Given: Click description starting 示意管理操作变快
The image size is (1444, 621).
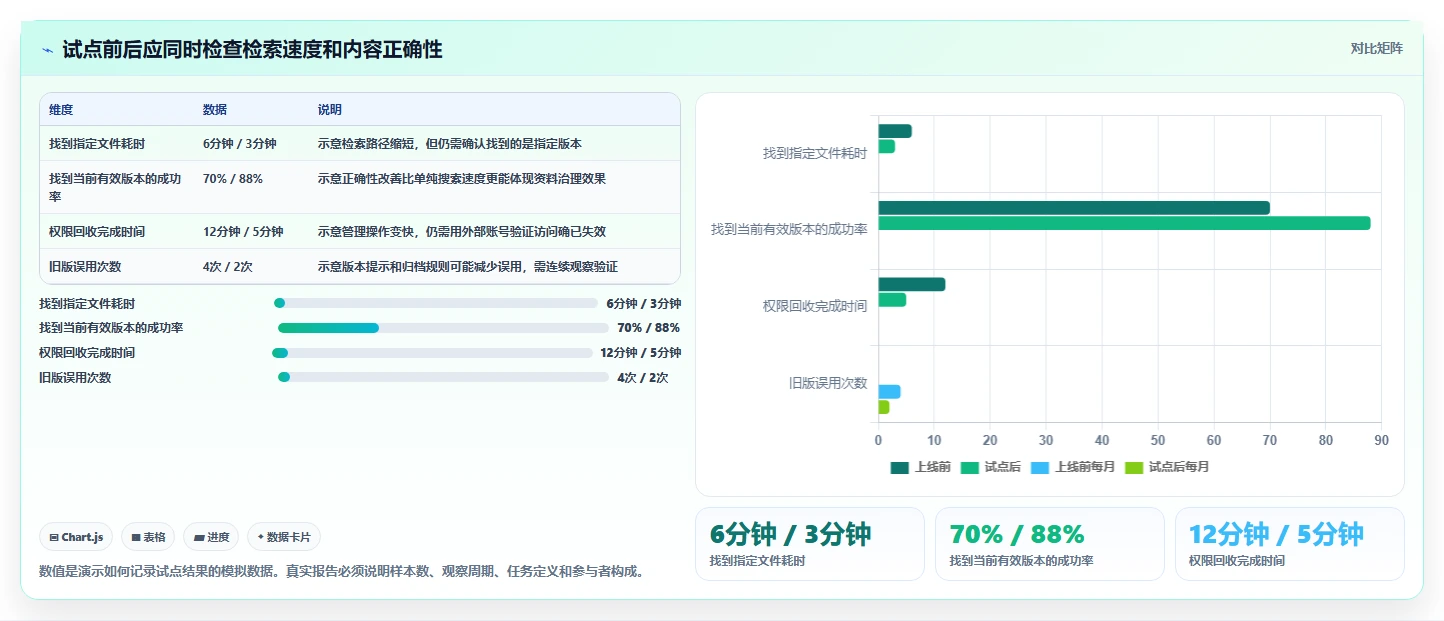Looking at the screenshot, I should [462, 231].
